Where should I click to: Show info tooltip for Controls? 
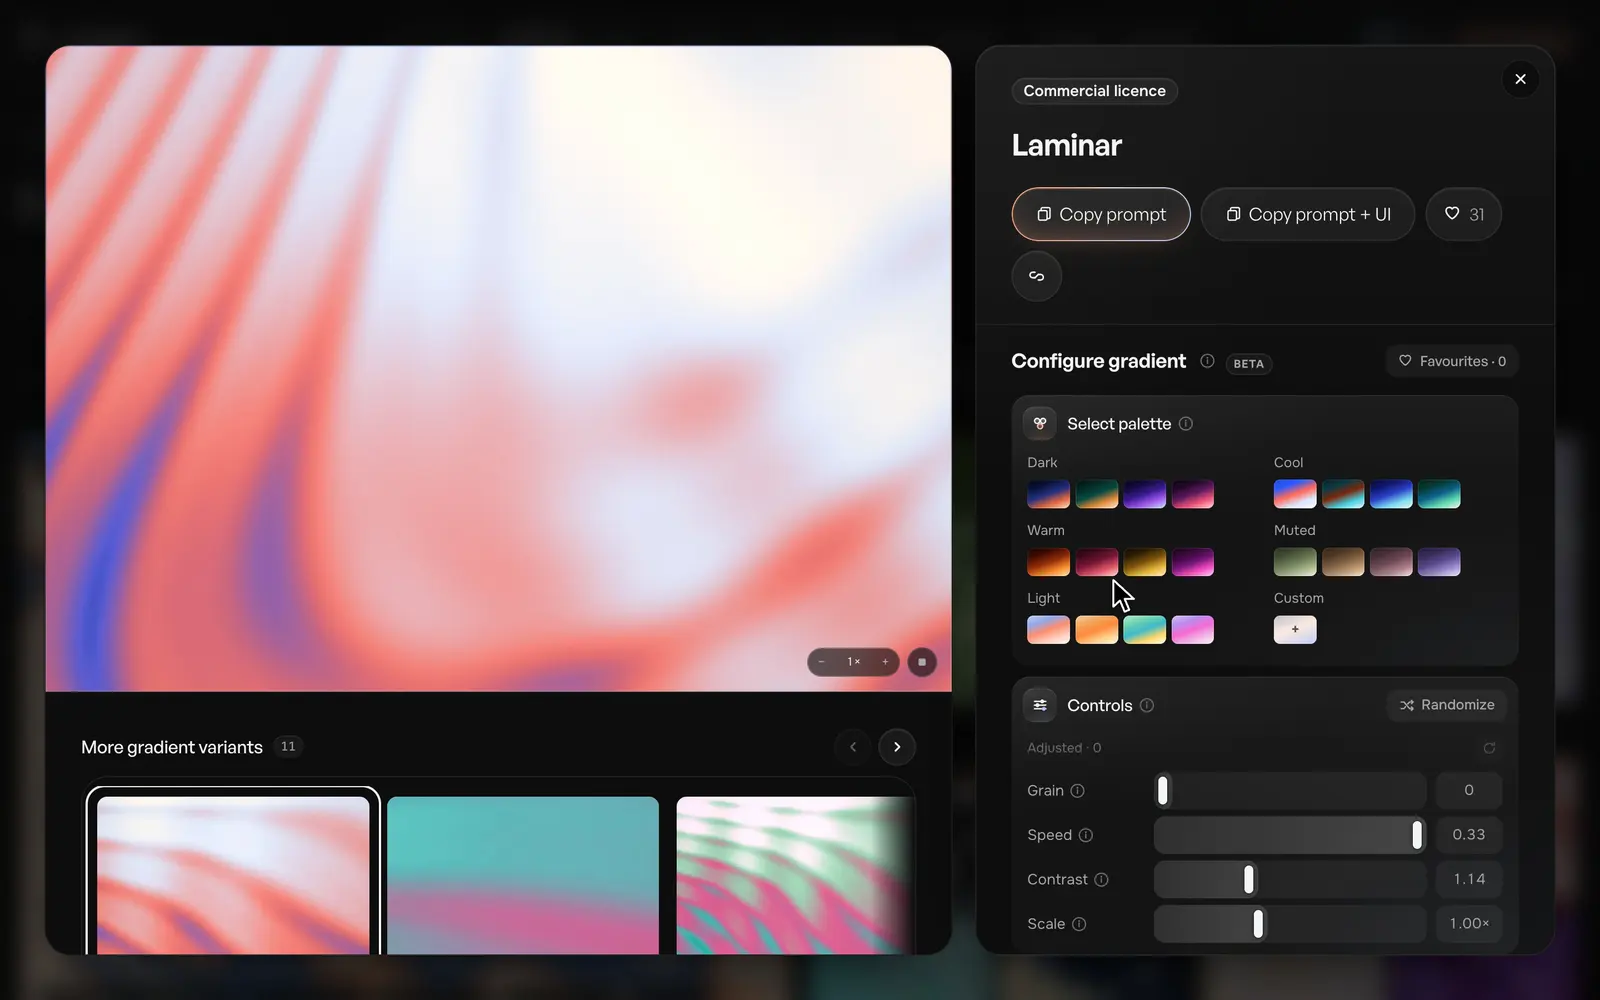click(x=1147, y=705)
